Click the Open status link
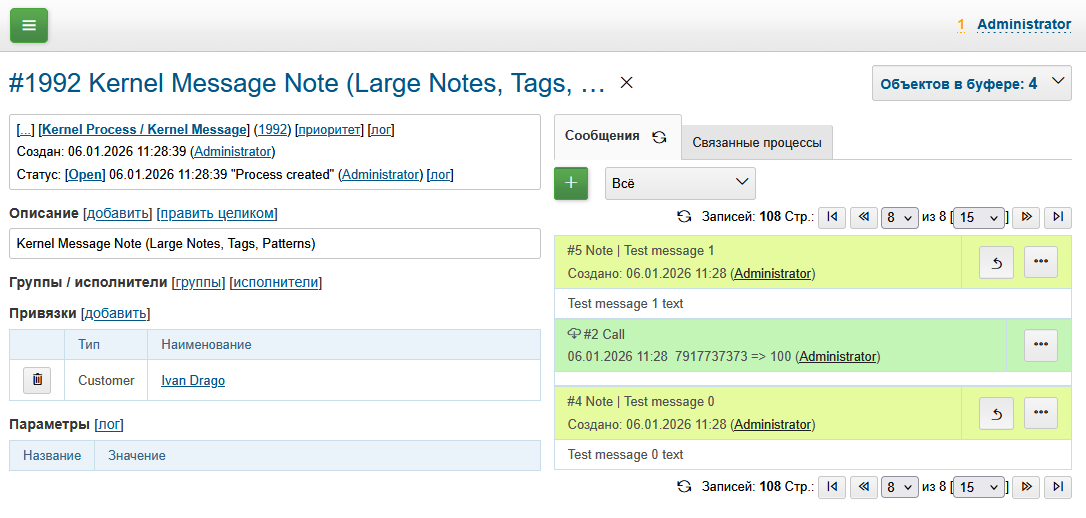 [x=85, y=174]
